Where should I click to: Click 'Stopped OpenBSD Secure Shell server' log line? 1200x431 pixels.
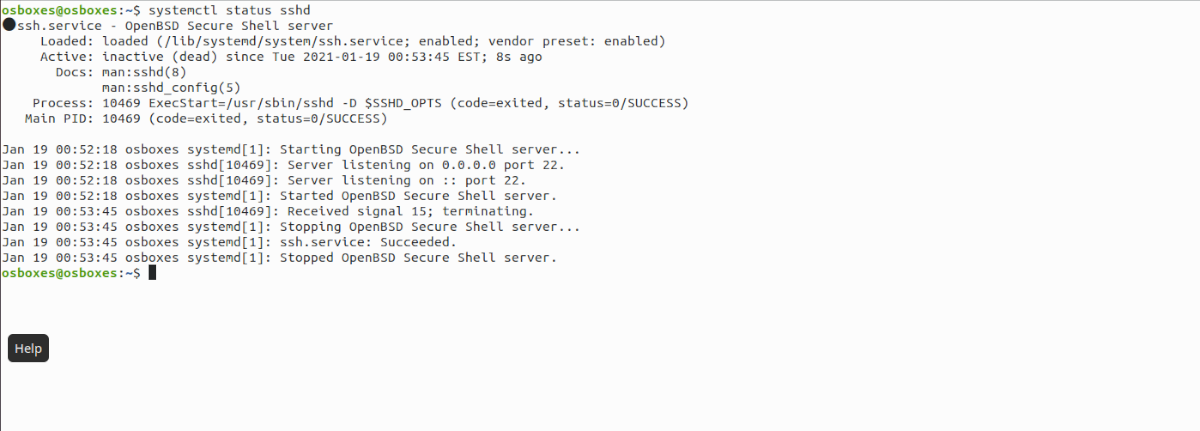click(421, 258)
